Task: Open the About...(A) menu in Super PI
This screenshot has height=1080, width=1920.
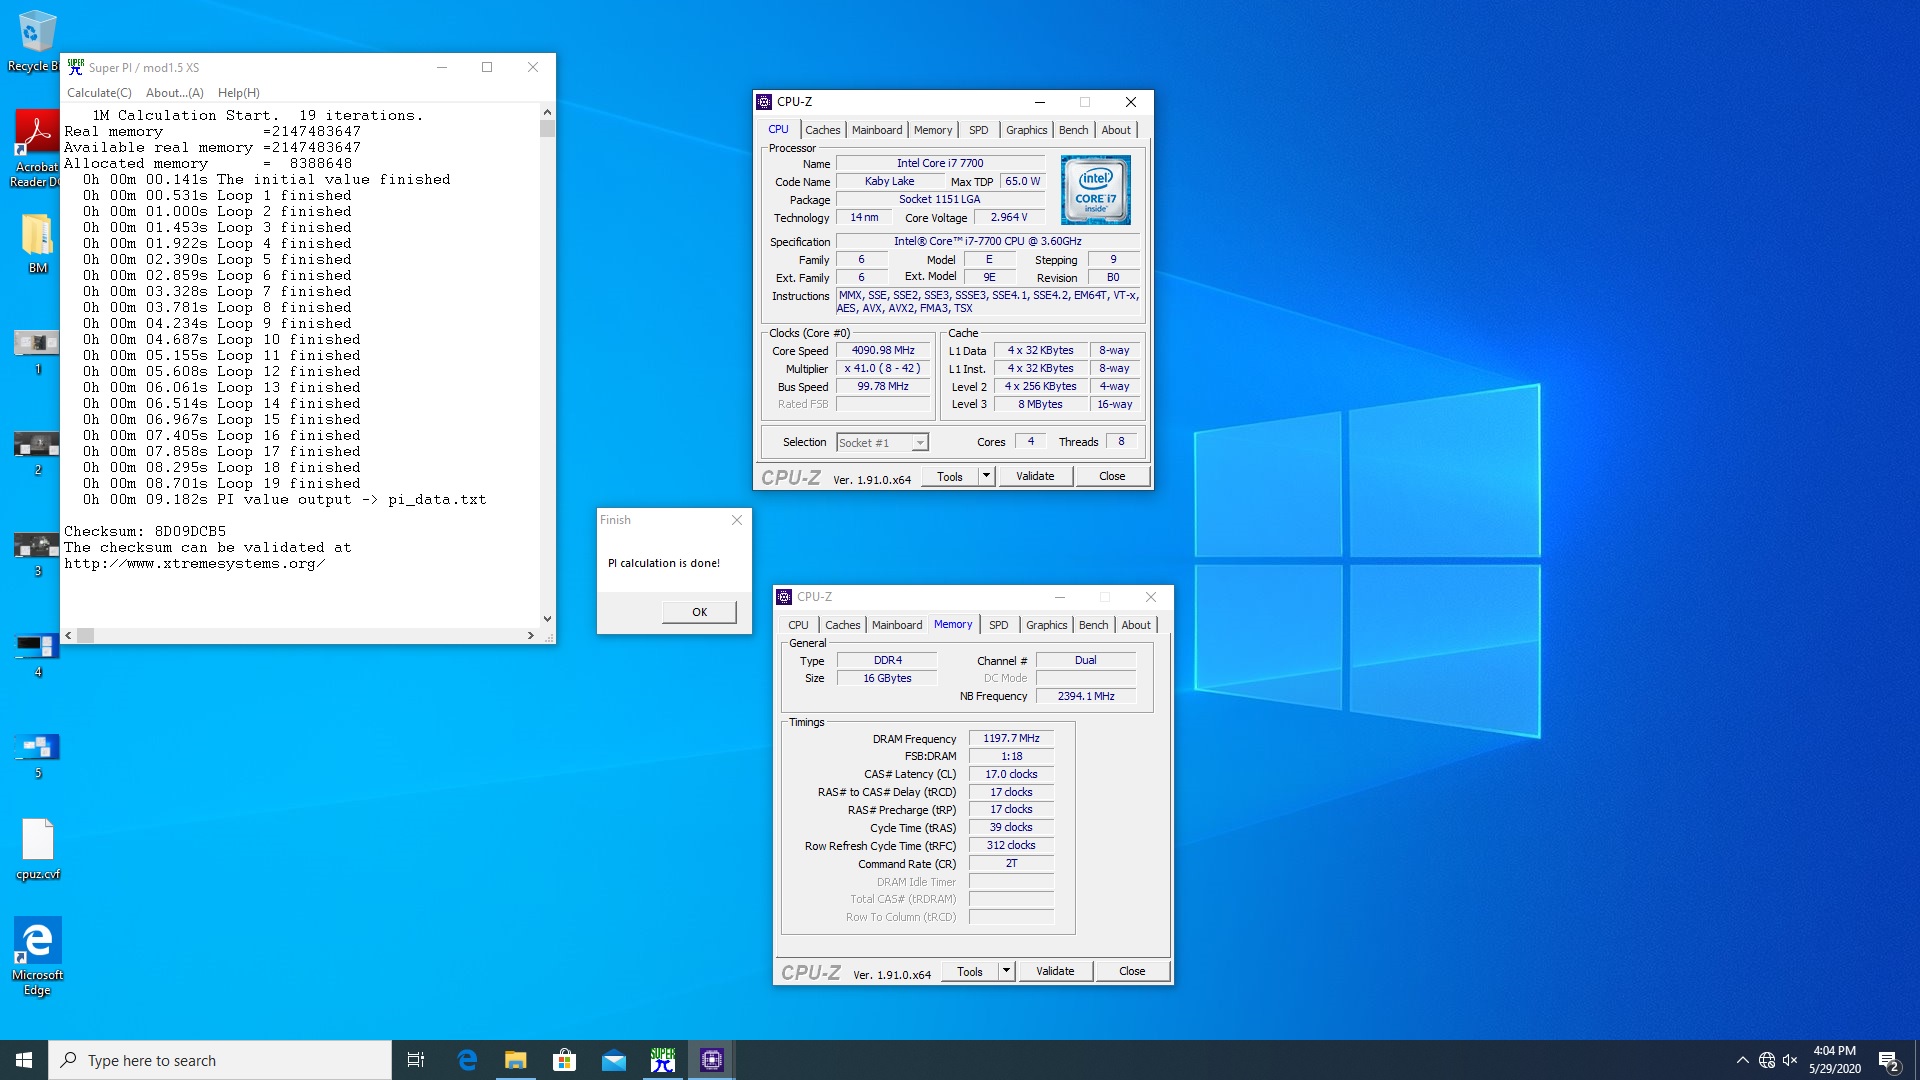Action: pos(175,93)
